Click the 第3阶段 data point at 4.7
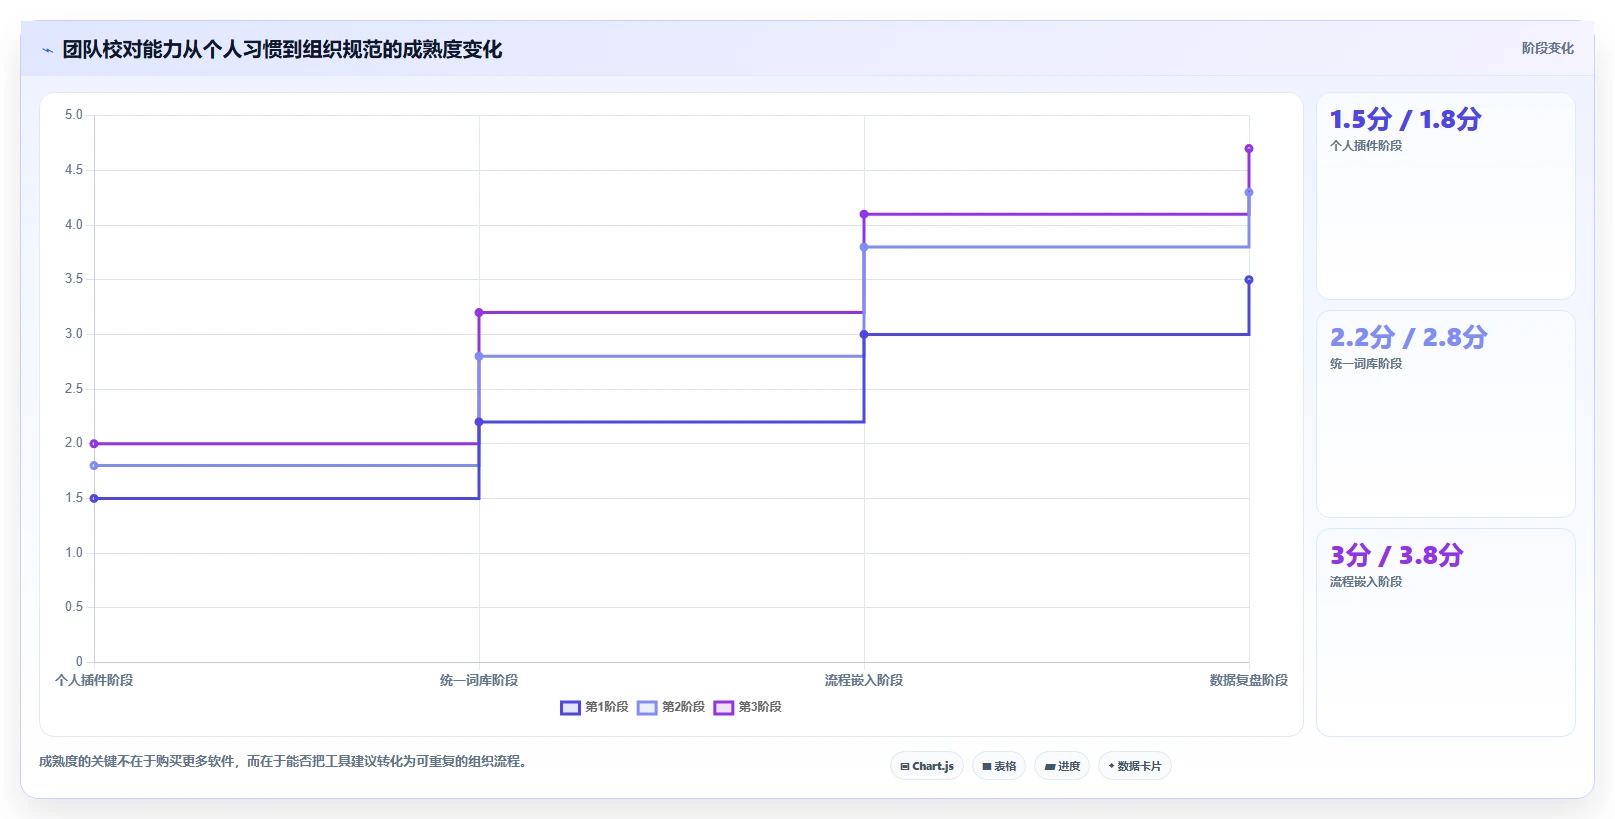This screenshot has width=1615, height=819. [x=1249, y=149]
